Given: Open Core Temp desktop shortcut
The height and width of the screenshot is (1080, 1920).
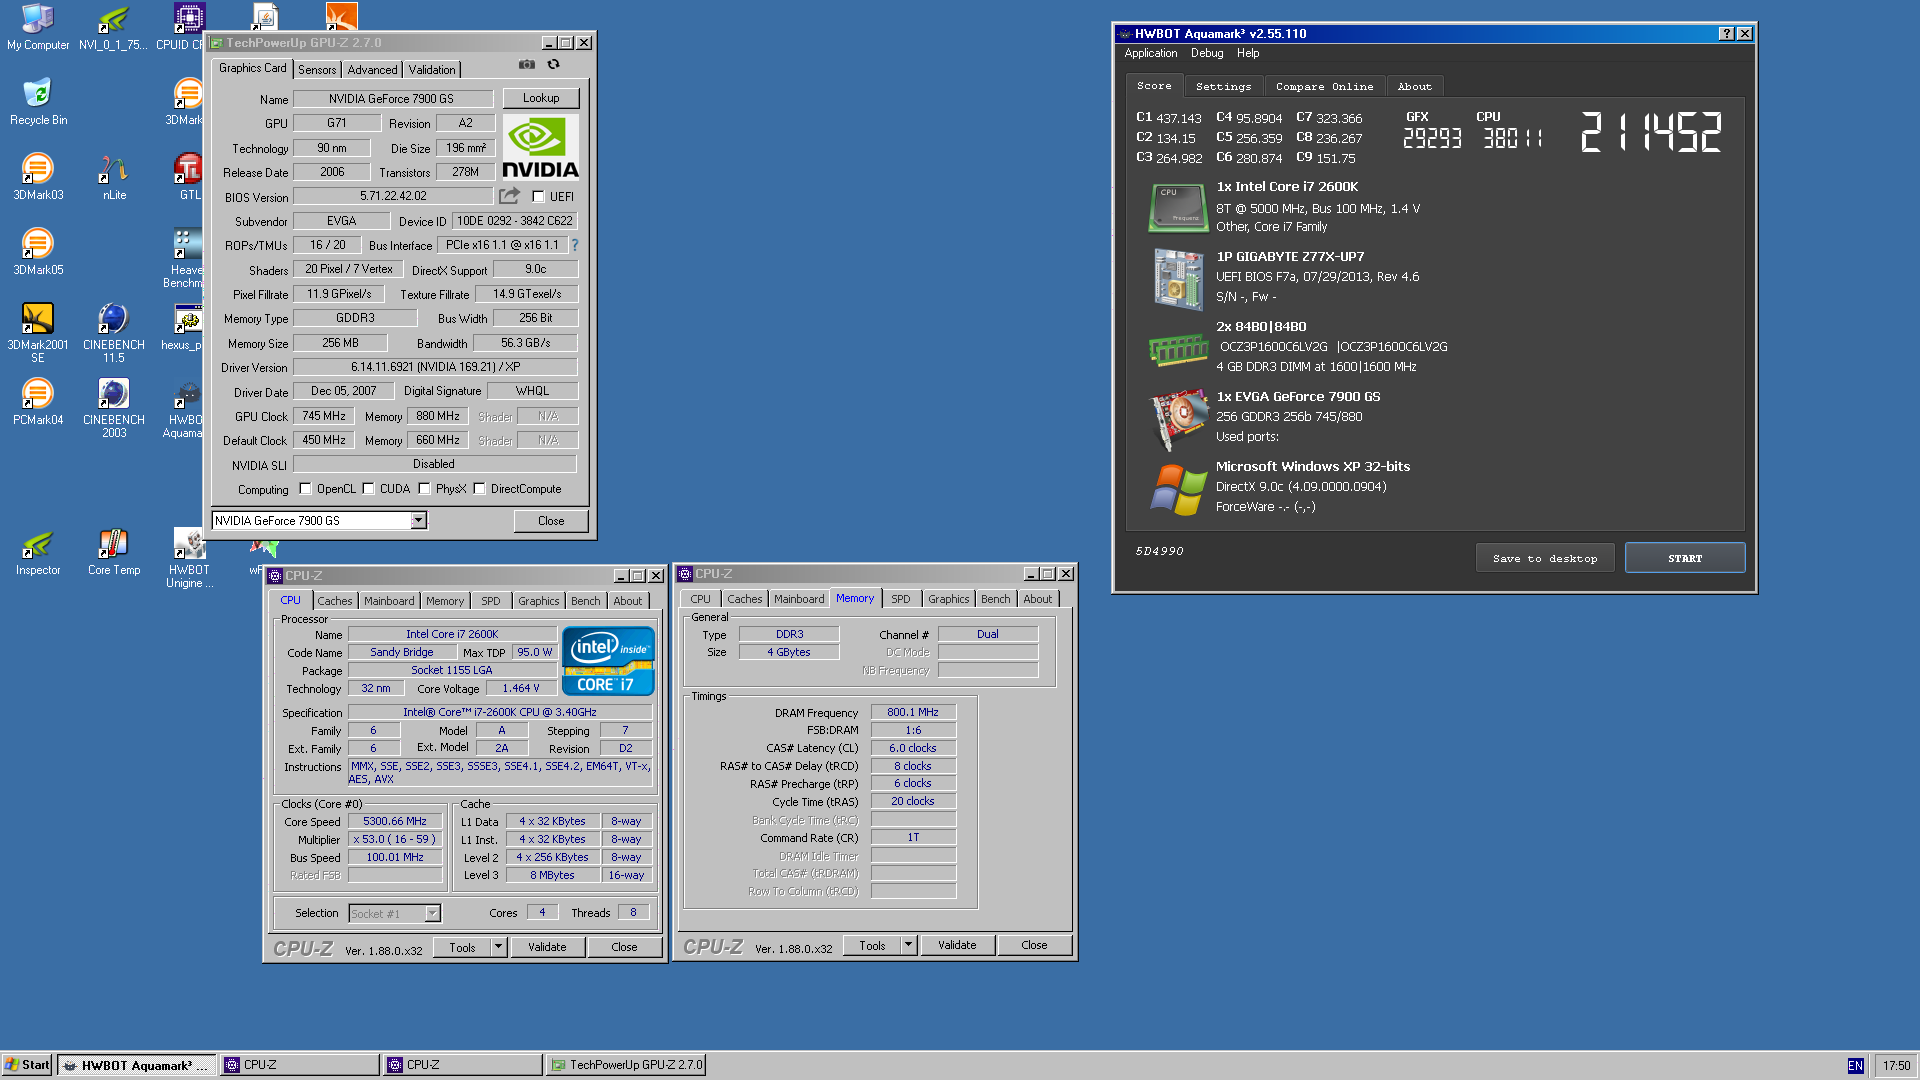Looking at the screenshot, I should [x=114, y=551].
